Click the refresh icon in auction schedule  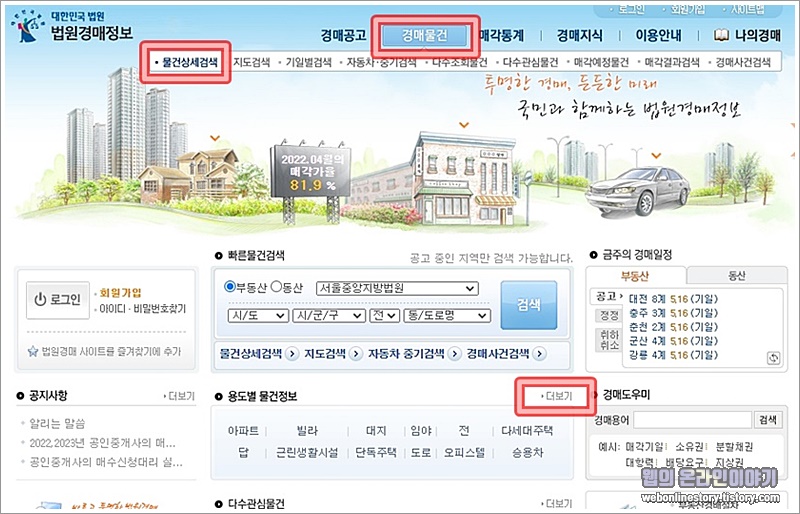pos(773,358)
